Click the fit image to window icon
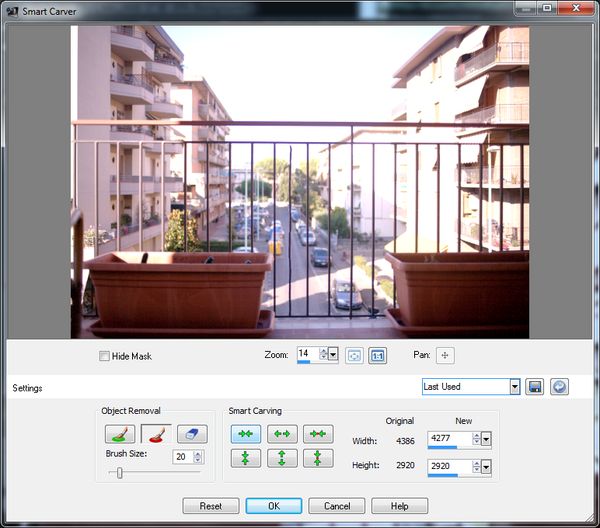Viewport: 600px width, 528px height. coord(354,355)
